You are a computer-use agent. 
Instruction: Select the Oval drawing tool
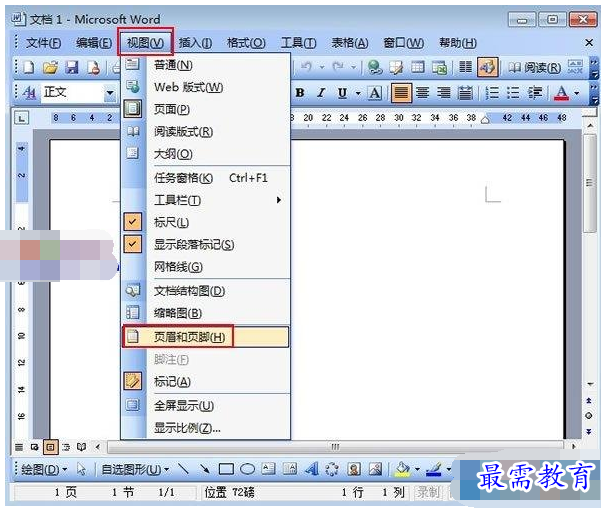click(x=248, y=469)
